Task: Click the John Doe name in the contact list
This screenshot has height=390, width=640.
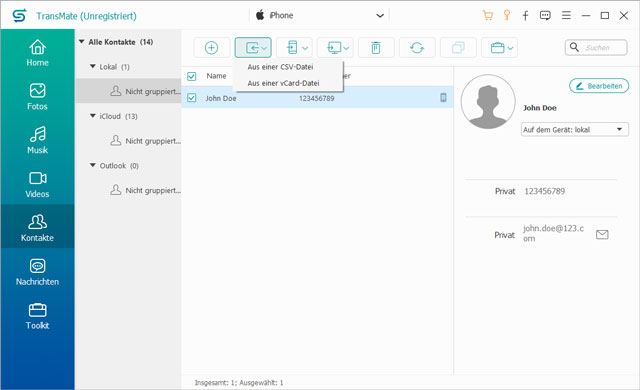Action: [x=221, y=98]
